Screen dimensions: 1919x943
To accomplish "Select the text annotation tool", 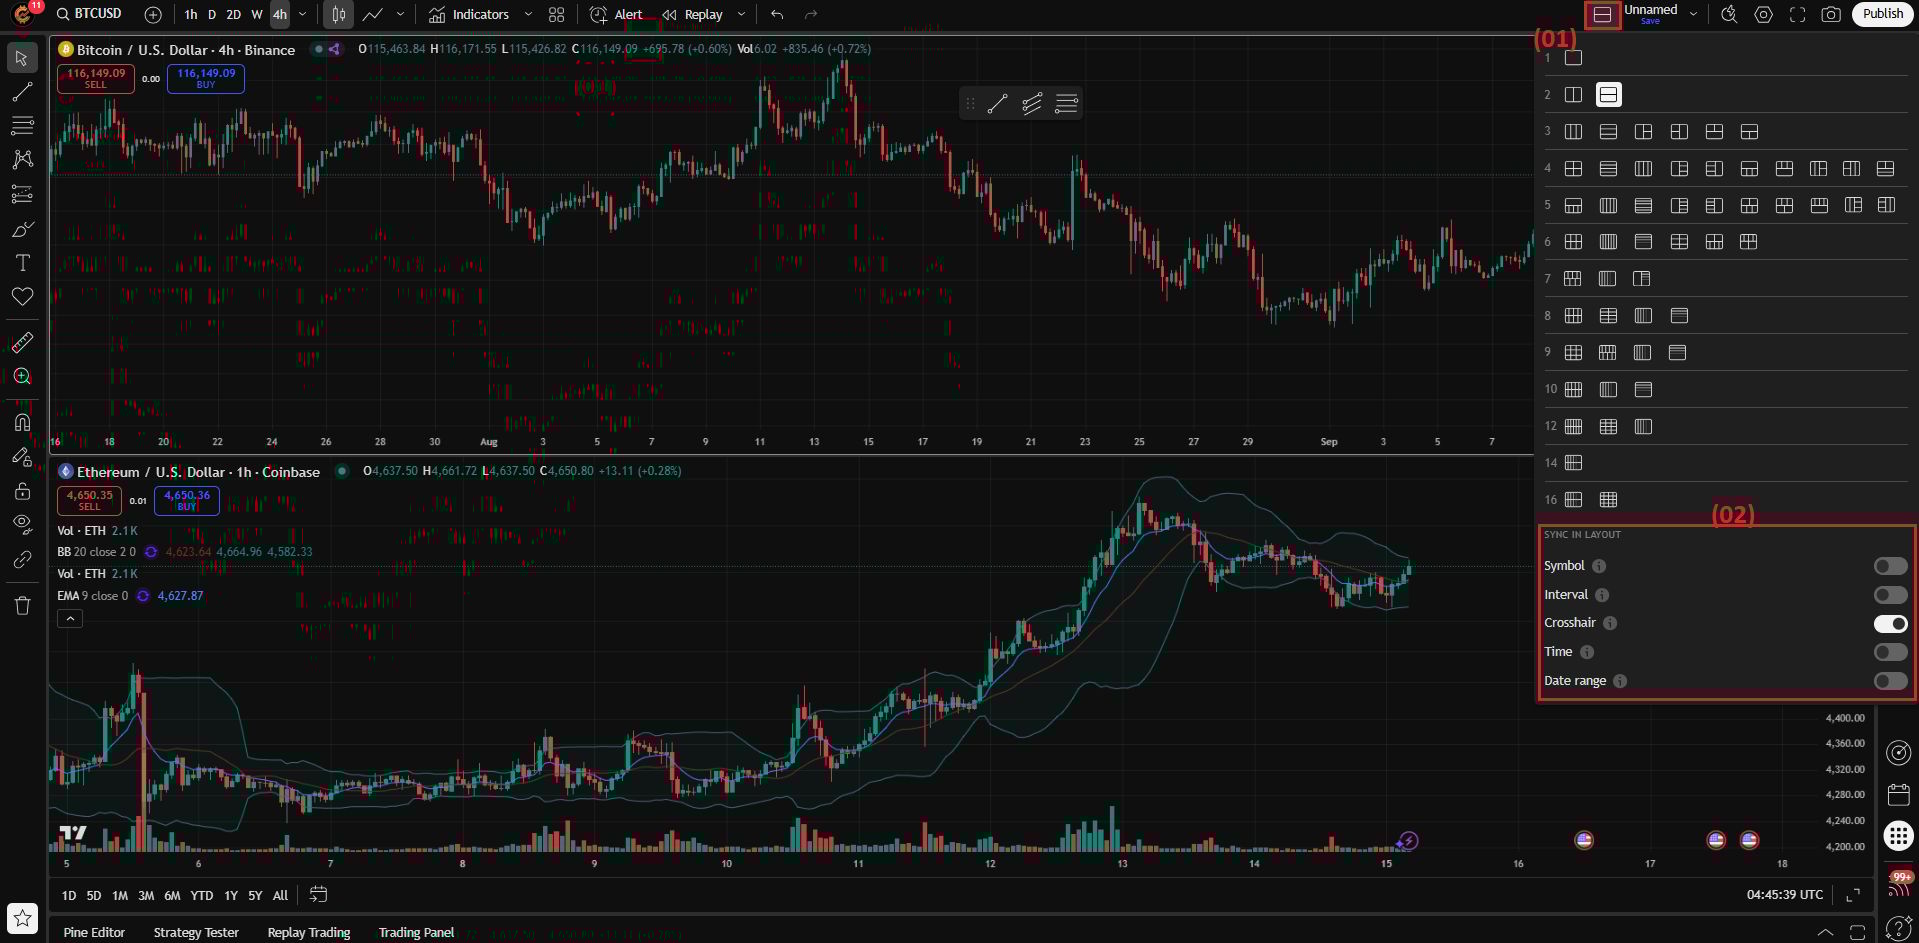I will 22,263.
